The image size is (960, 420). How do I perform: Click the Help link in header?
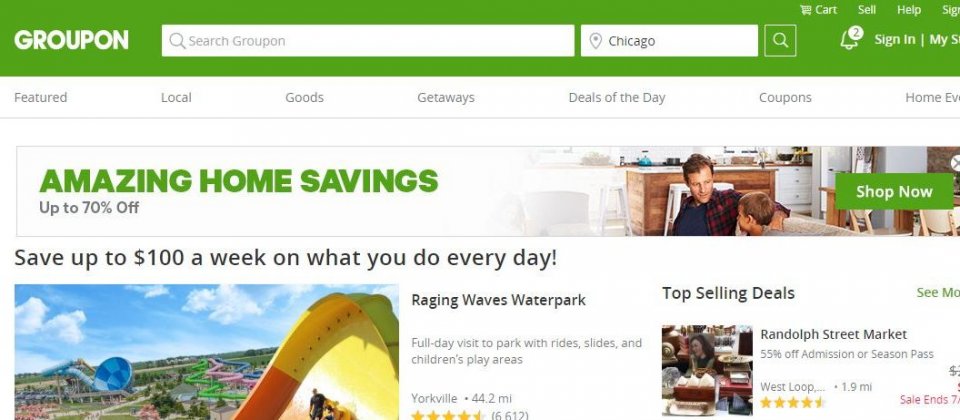[909, 10]
